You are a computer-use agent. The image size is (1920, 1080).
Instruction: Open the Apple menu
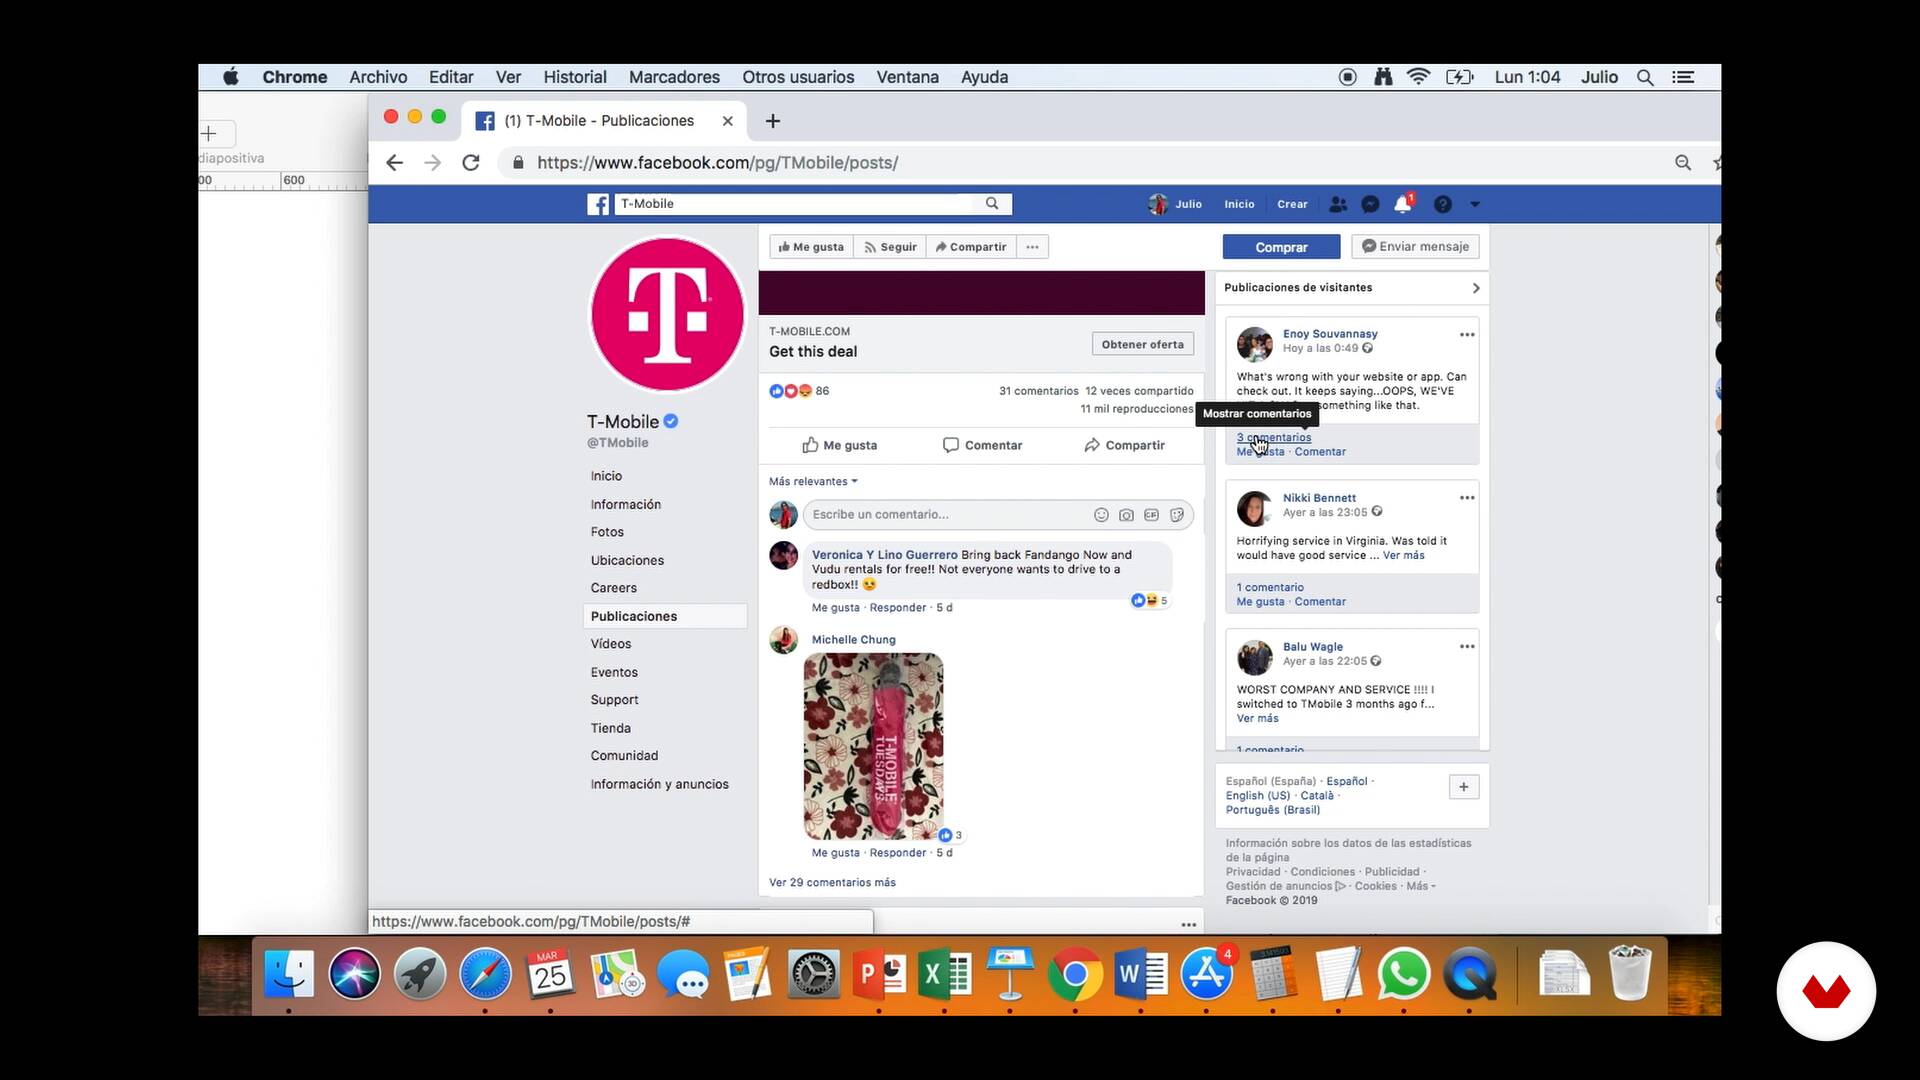[230, 77]
